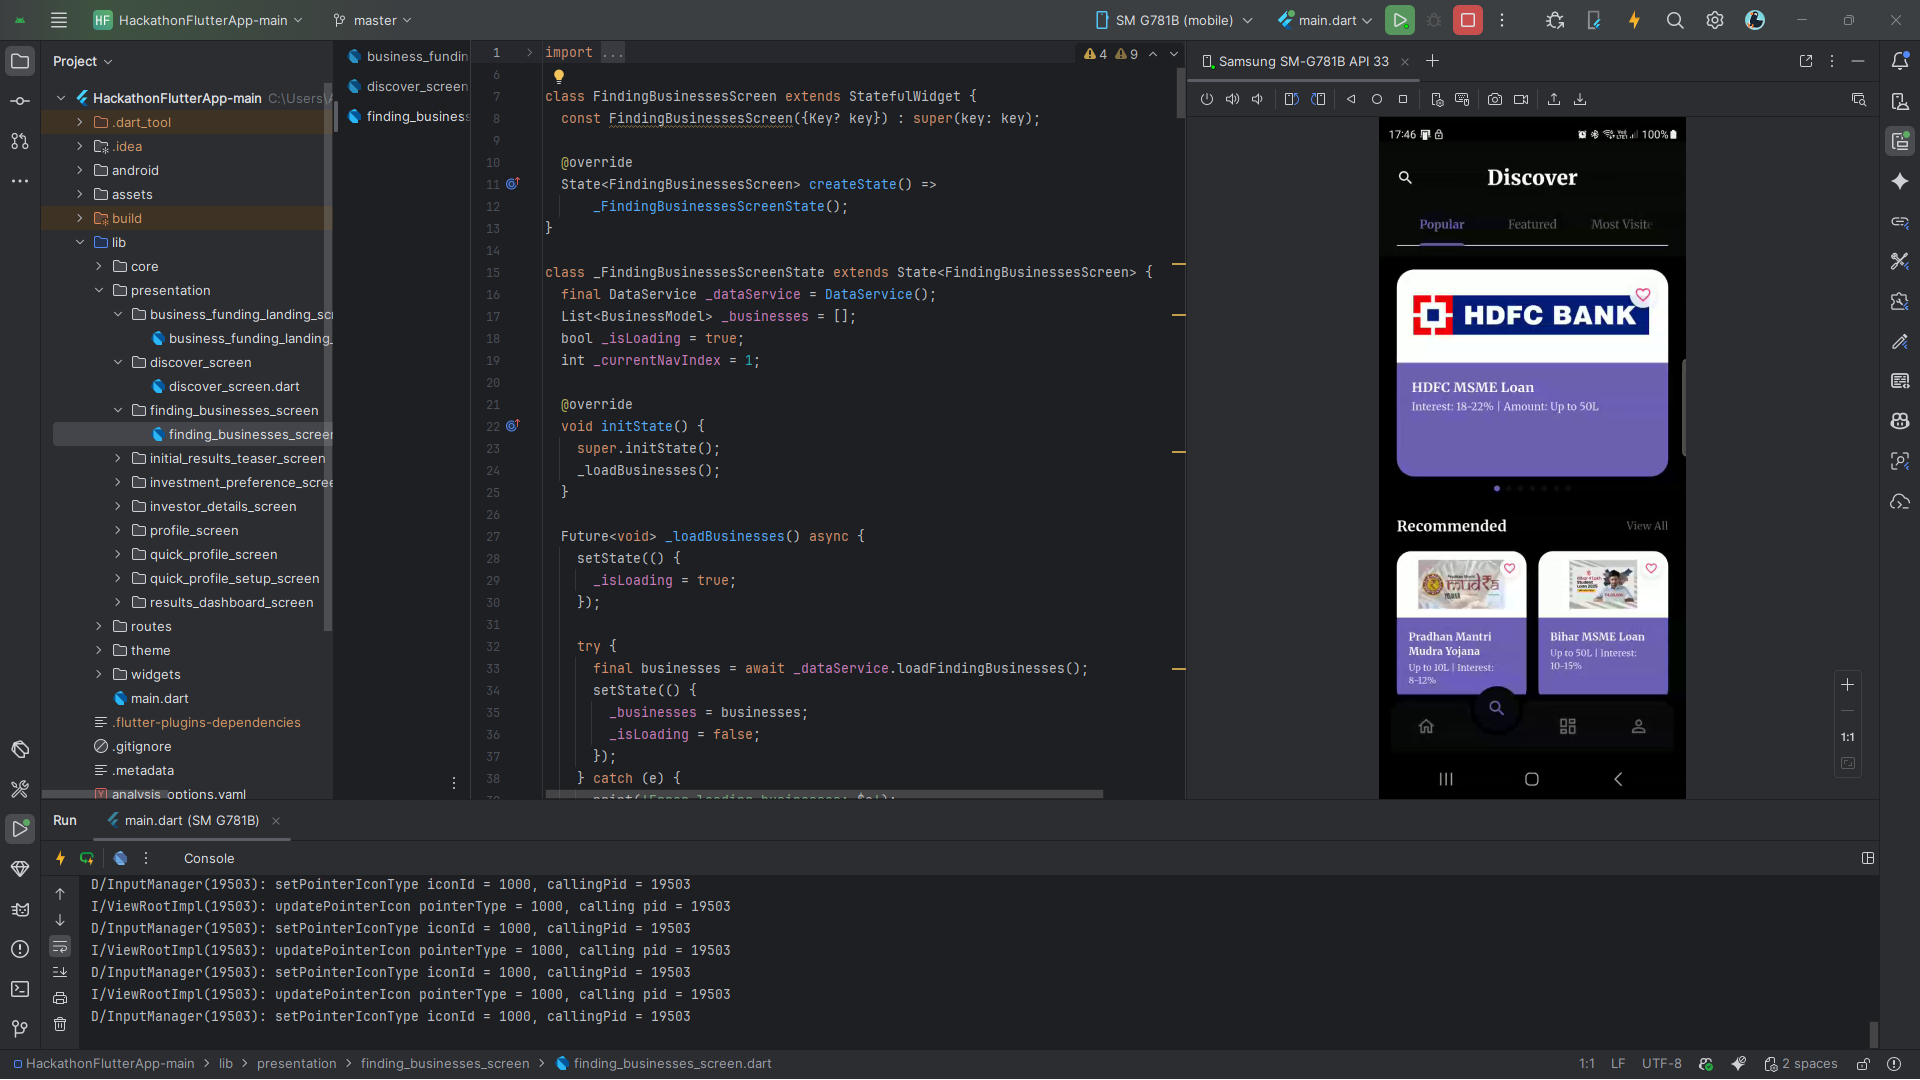Click the green Run button
This screenshot has height=1080, width=1920.
point(1399,20)
